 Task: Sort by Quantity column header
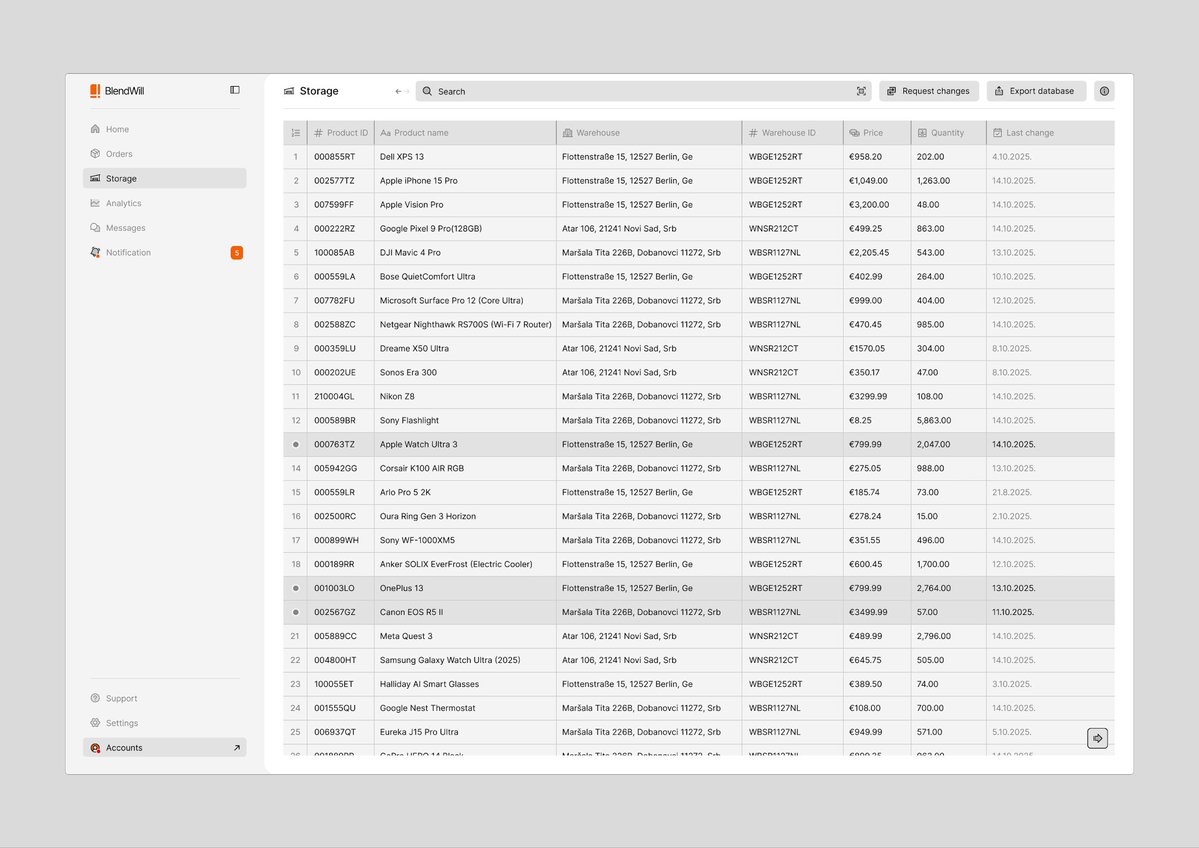[948, 133]
